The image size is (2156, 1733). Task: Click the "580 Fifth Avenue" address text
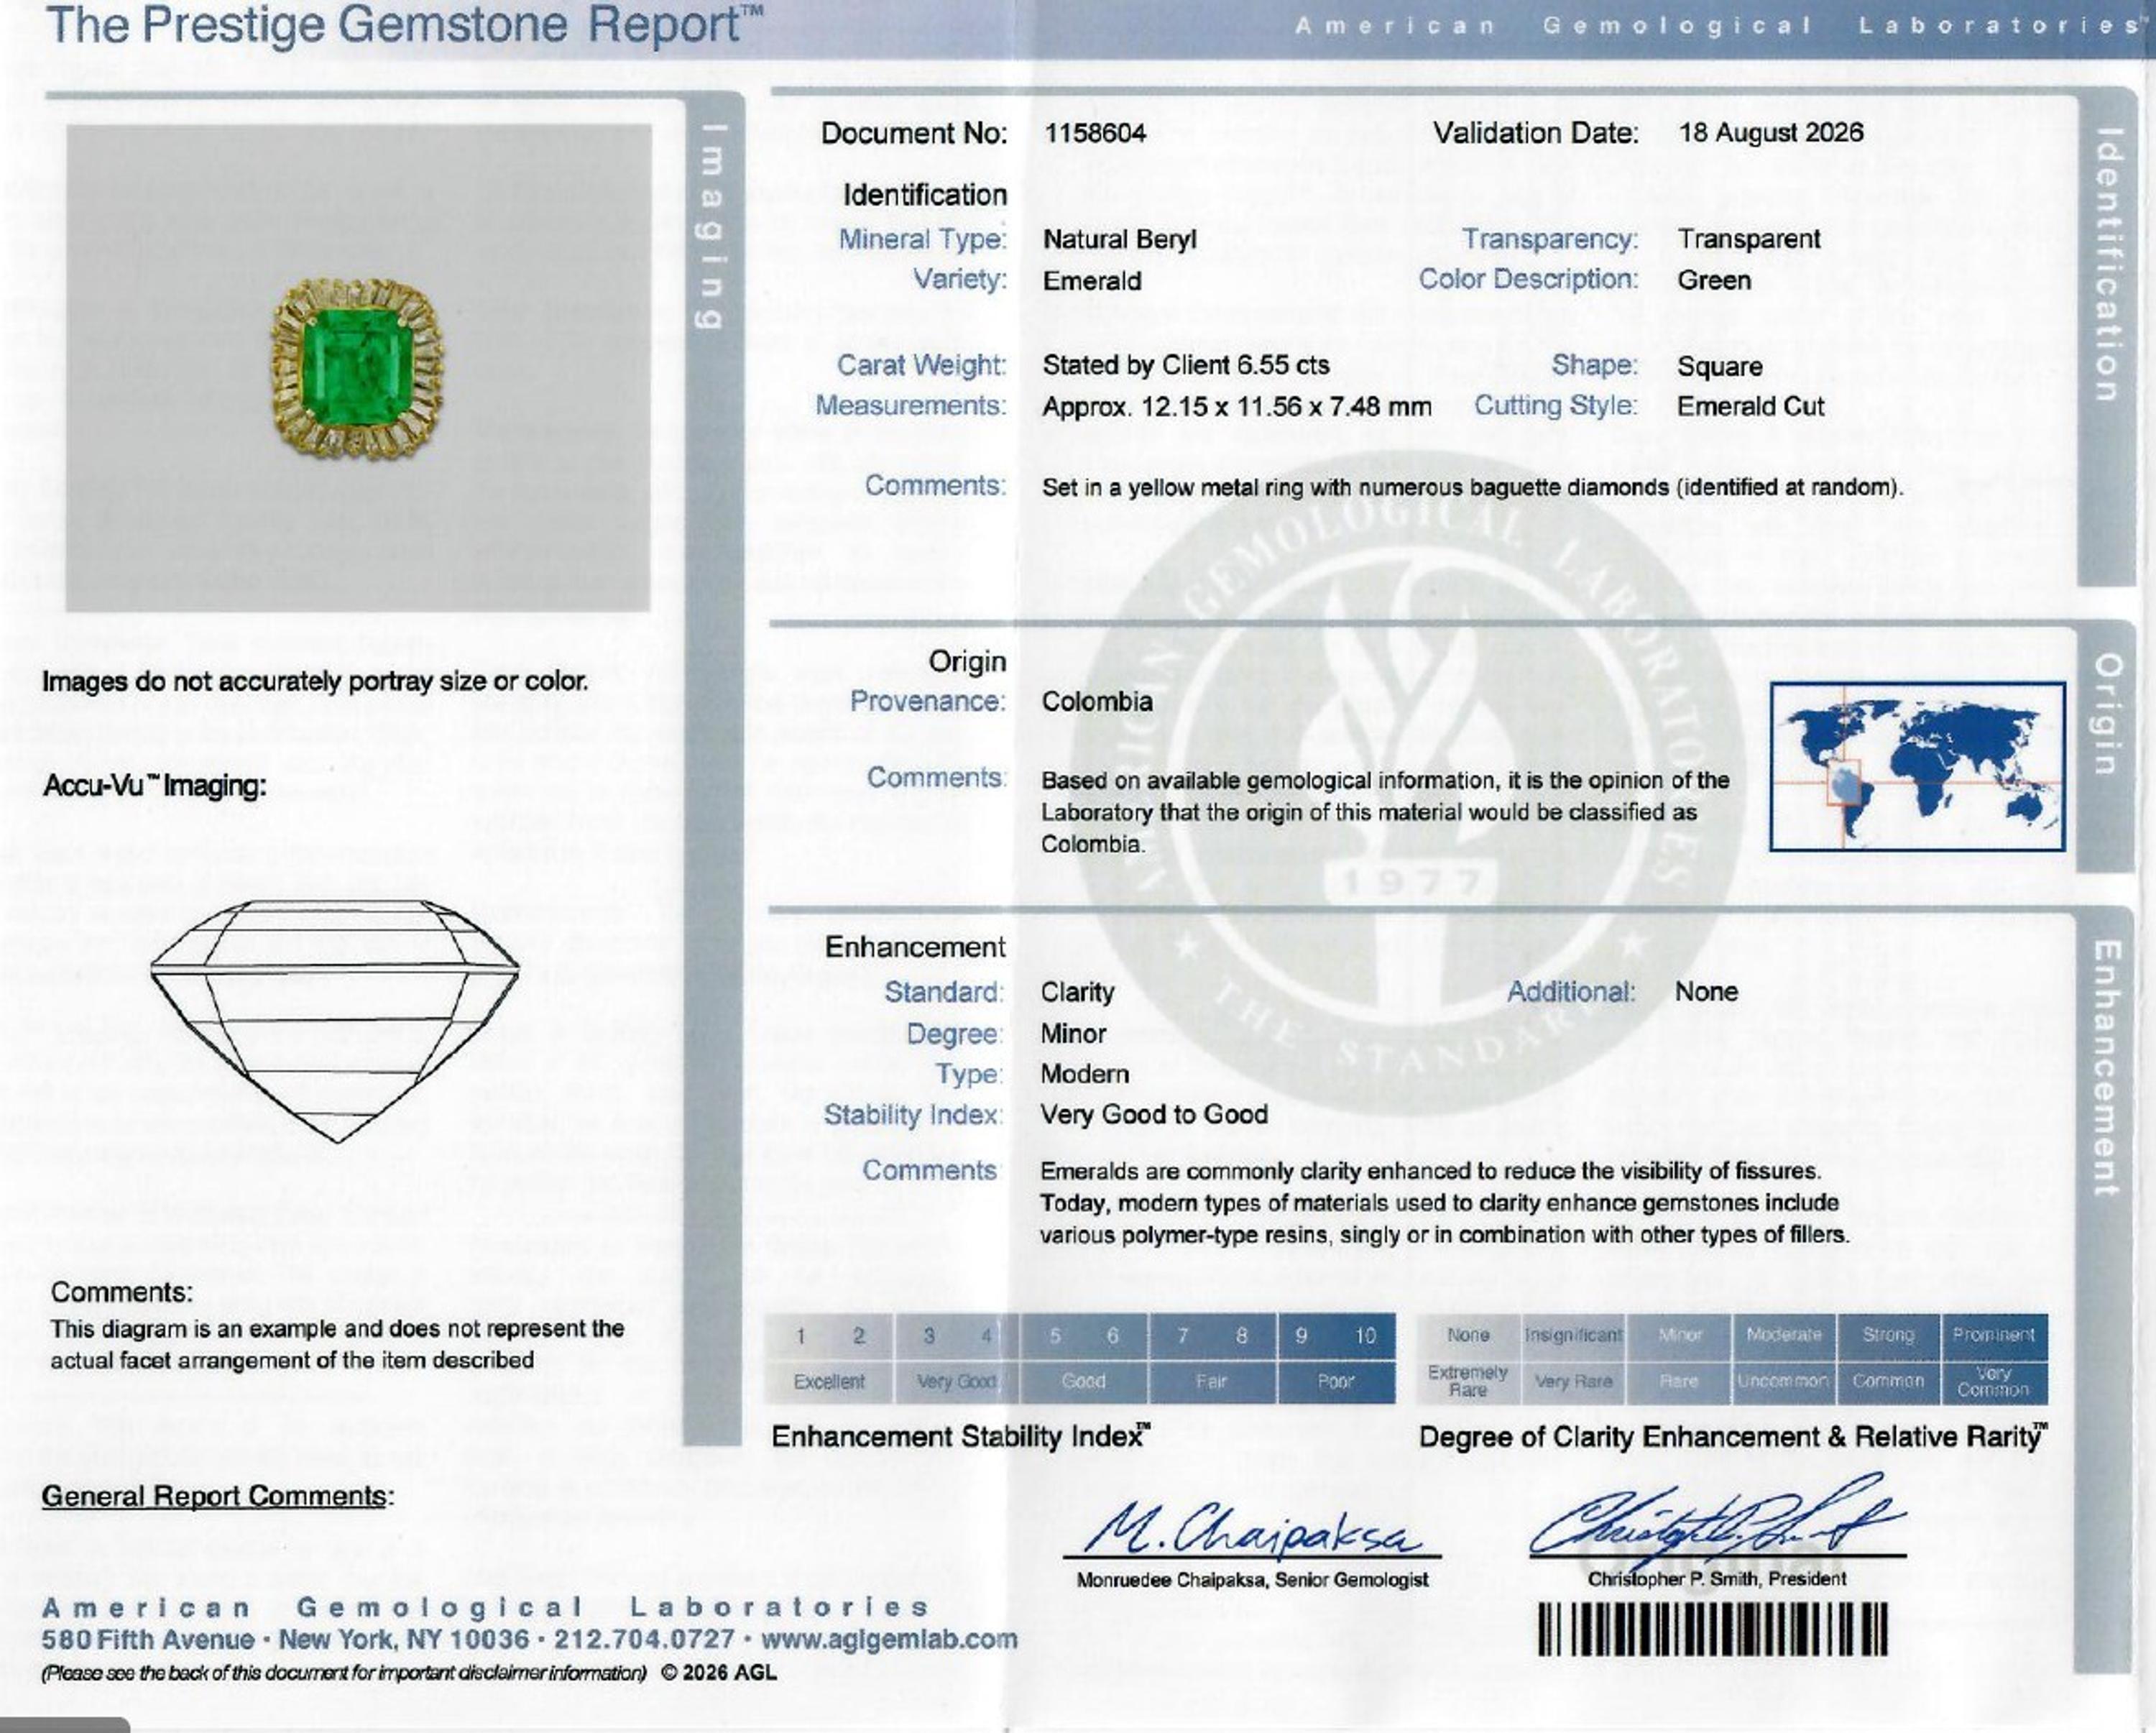coord(147,1640)
